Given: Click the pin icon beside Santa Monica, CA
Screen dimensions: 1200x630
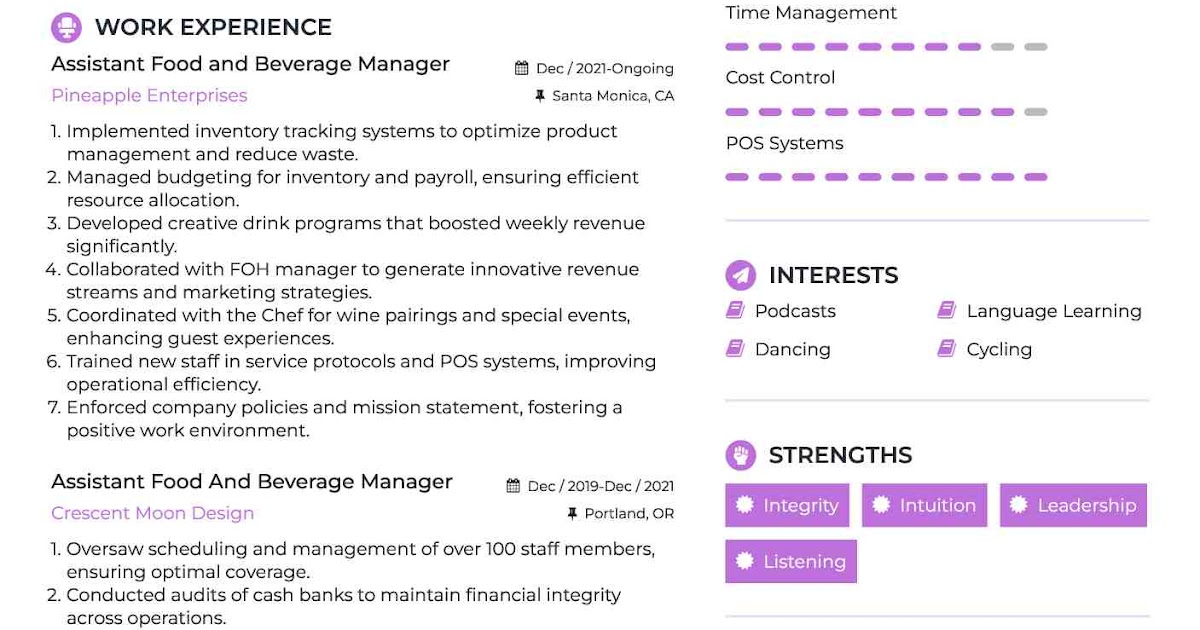Looking at the screenshot, I should (x=540, y=96).
